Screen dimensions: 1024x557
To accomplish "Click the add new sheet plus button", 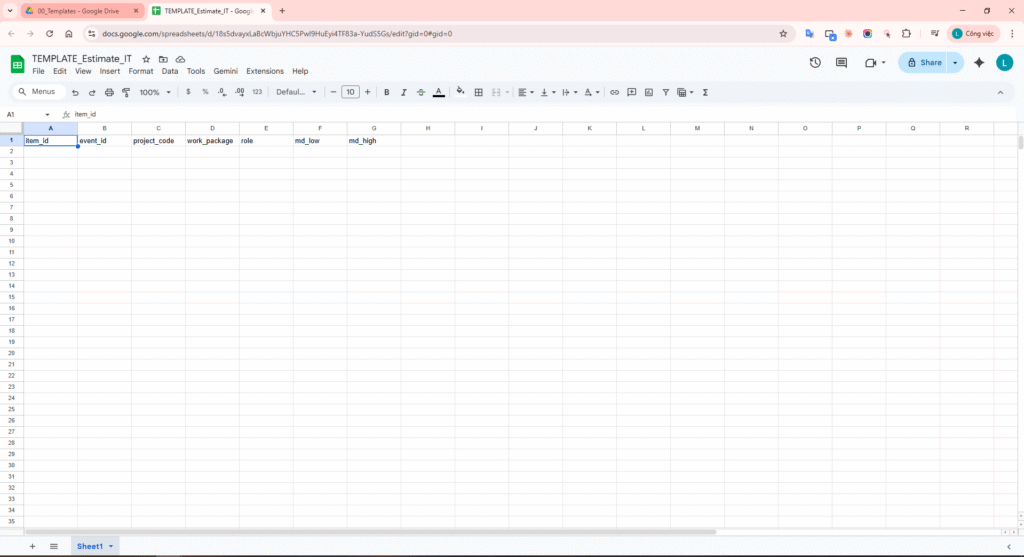I will click(x=32, y=546).
